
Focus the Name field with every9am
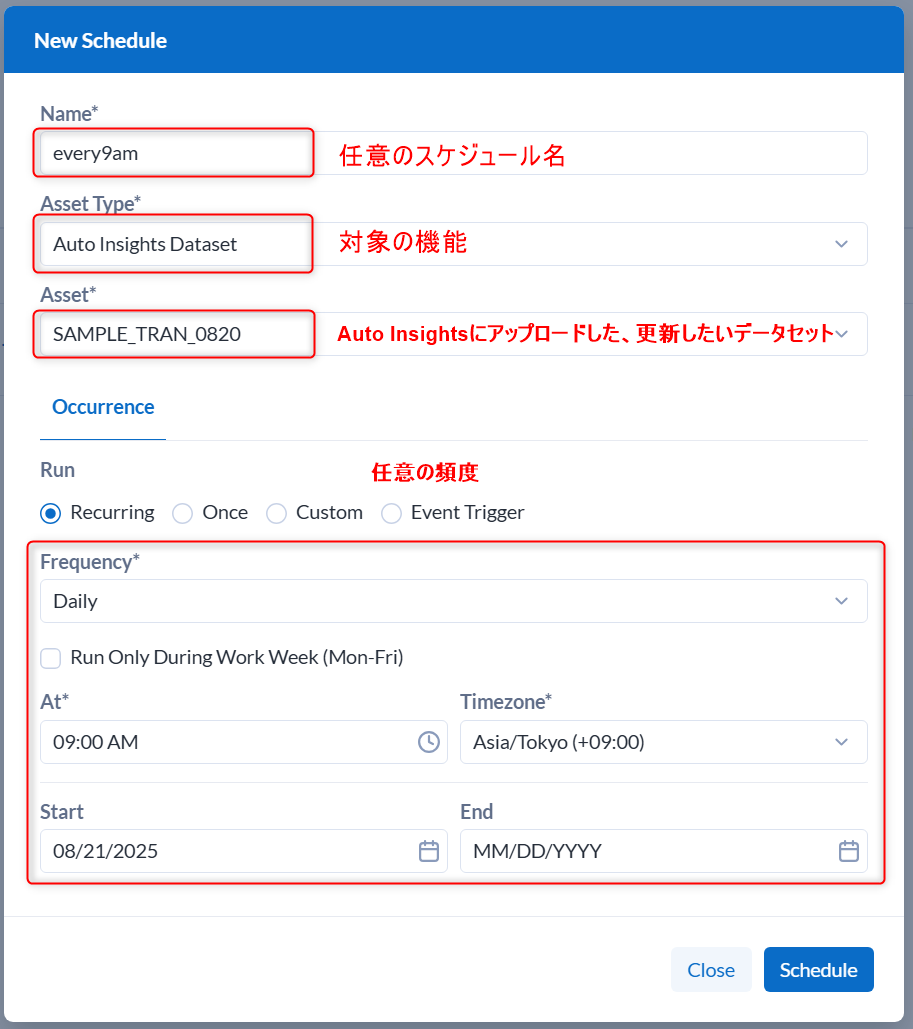point(454,154)
